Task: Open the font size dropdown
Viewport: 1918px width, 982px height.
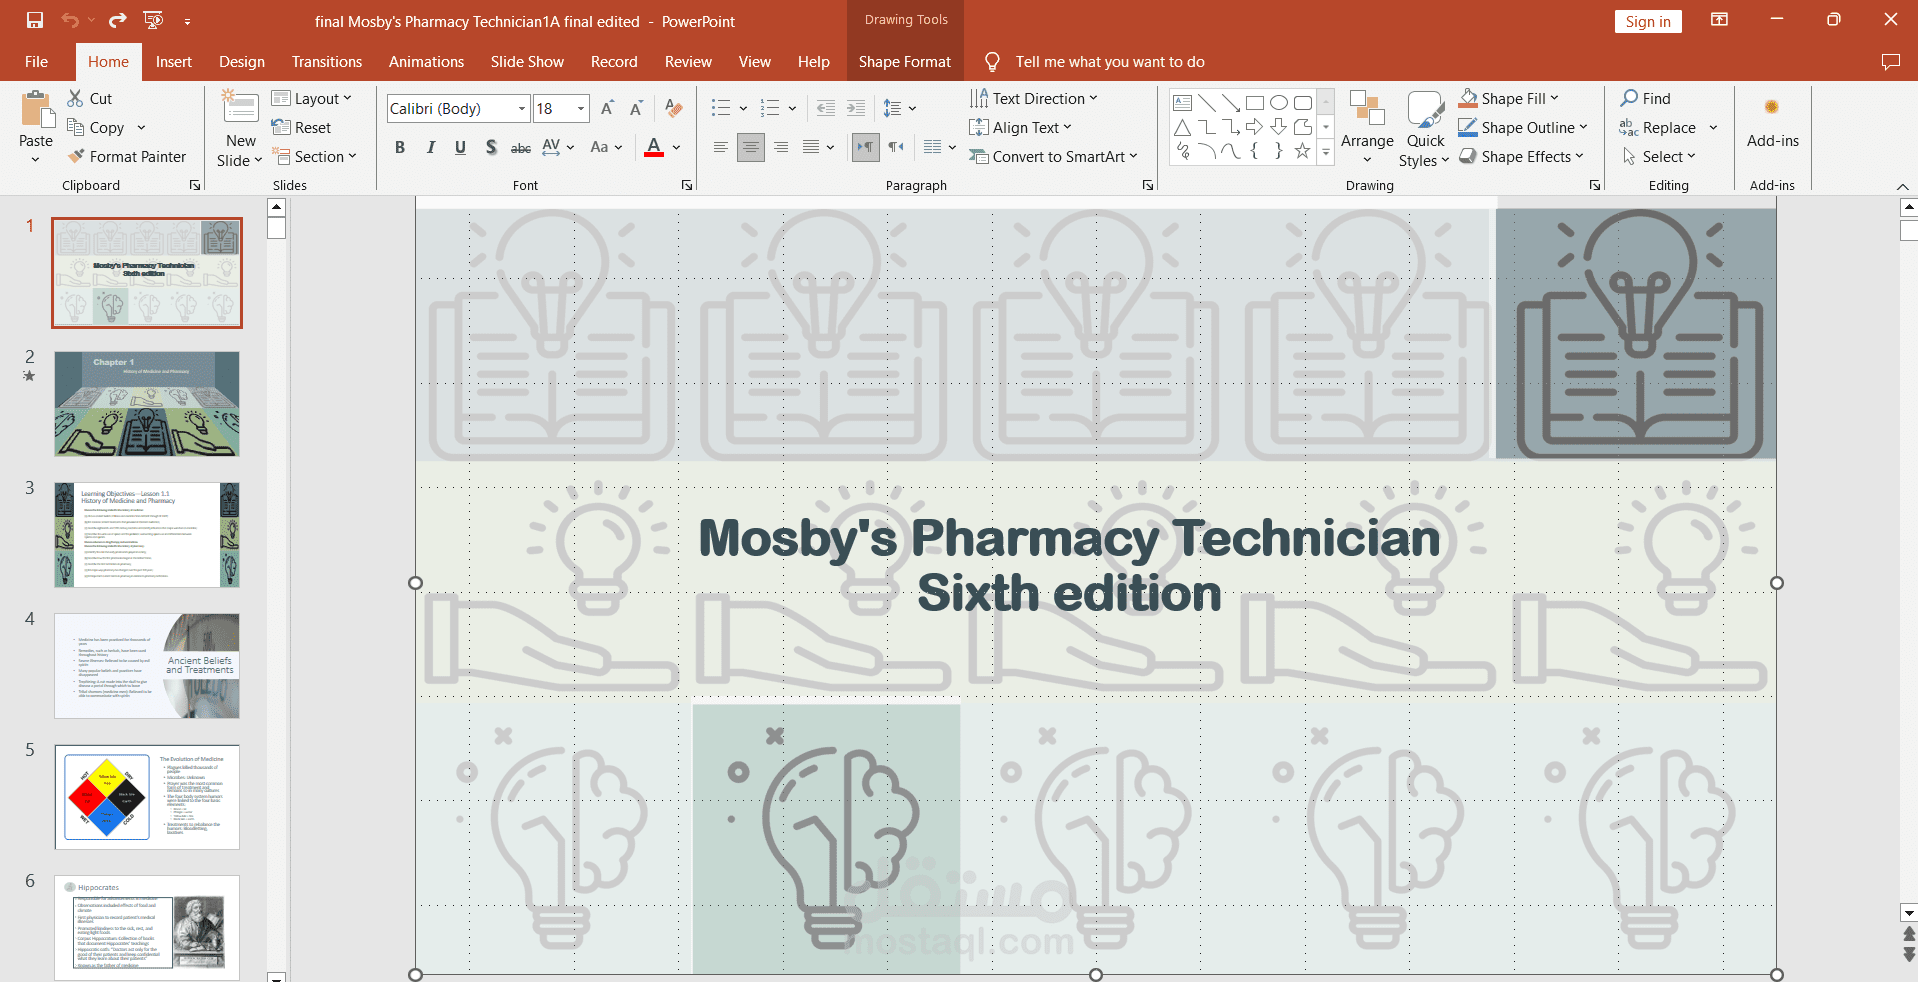Action: pyautogui.click(x=580, y=108)
